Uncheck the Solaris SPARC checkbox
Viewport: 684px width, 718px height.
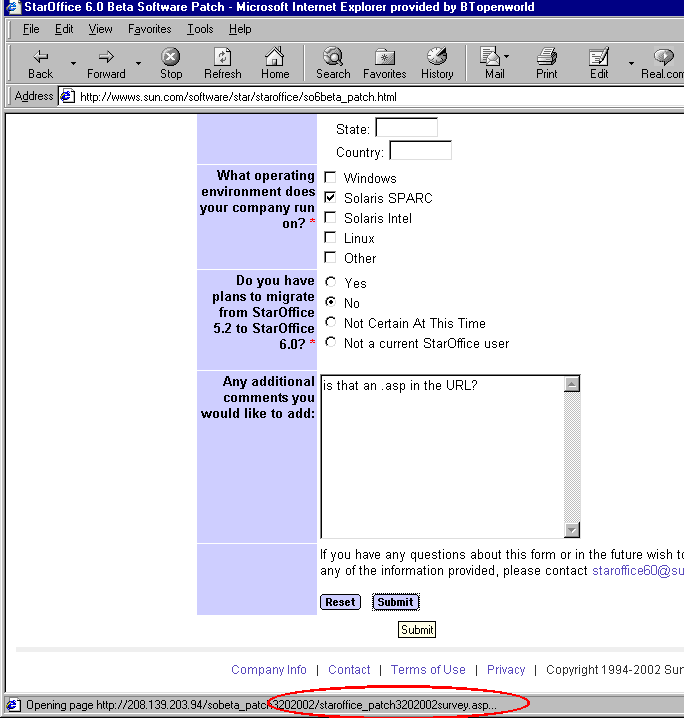(x=330, y=197)
